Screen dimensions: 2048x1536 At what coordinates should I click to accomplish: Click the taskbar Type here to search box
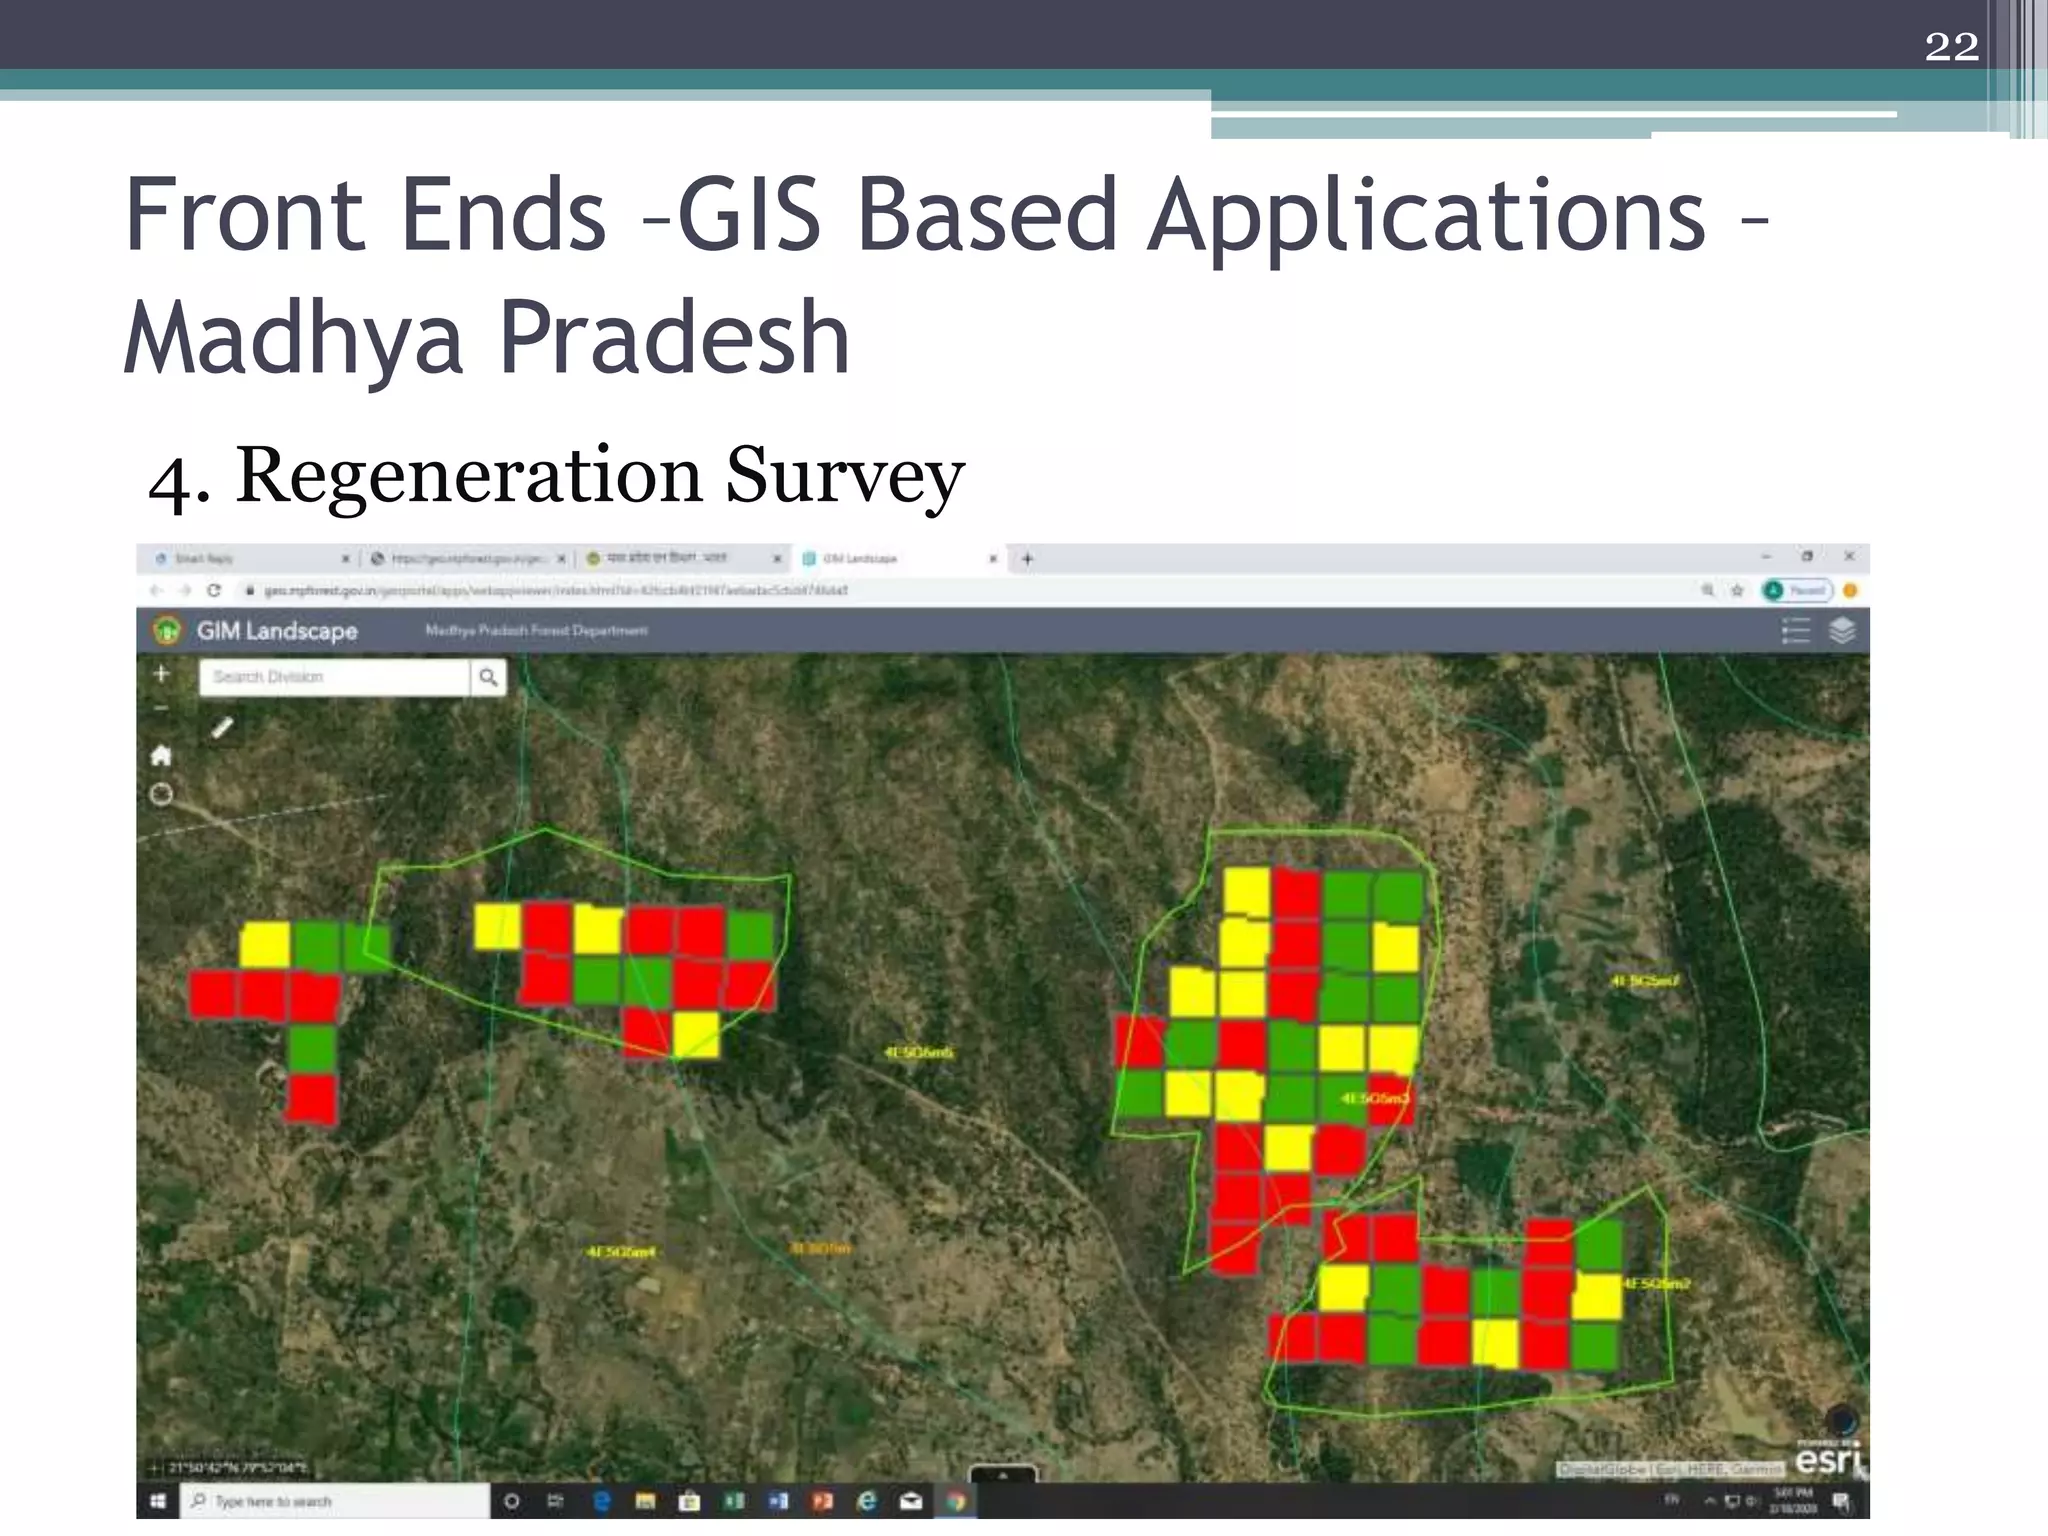click(335, 1501)
